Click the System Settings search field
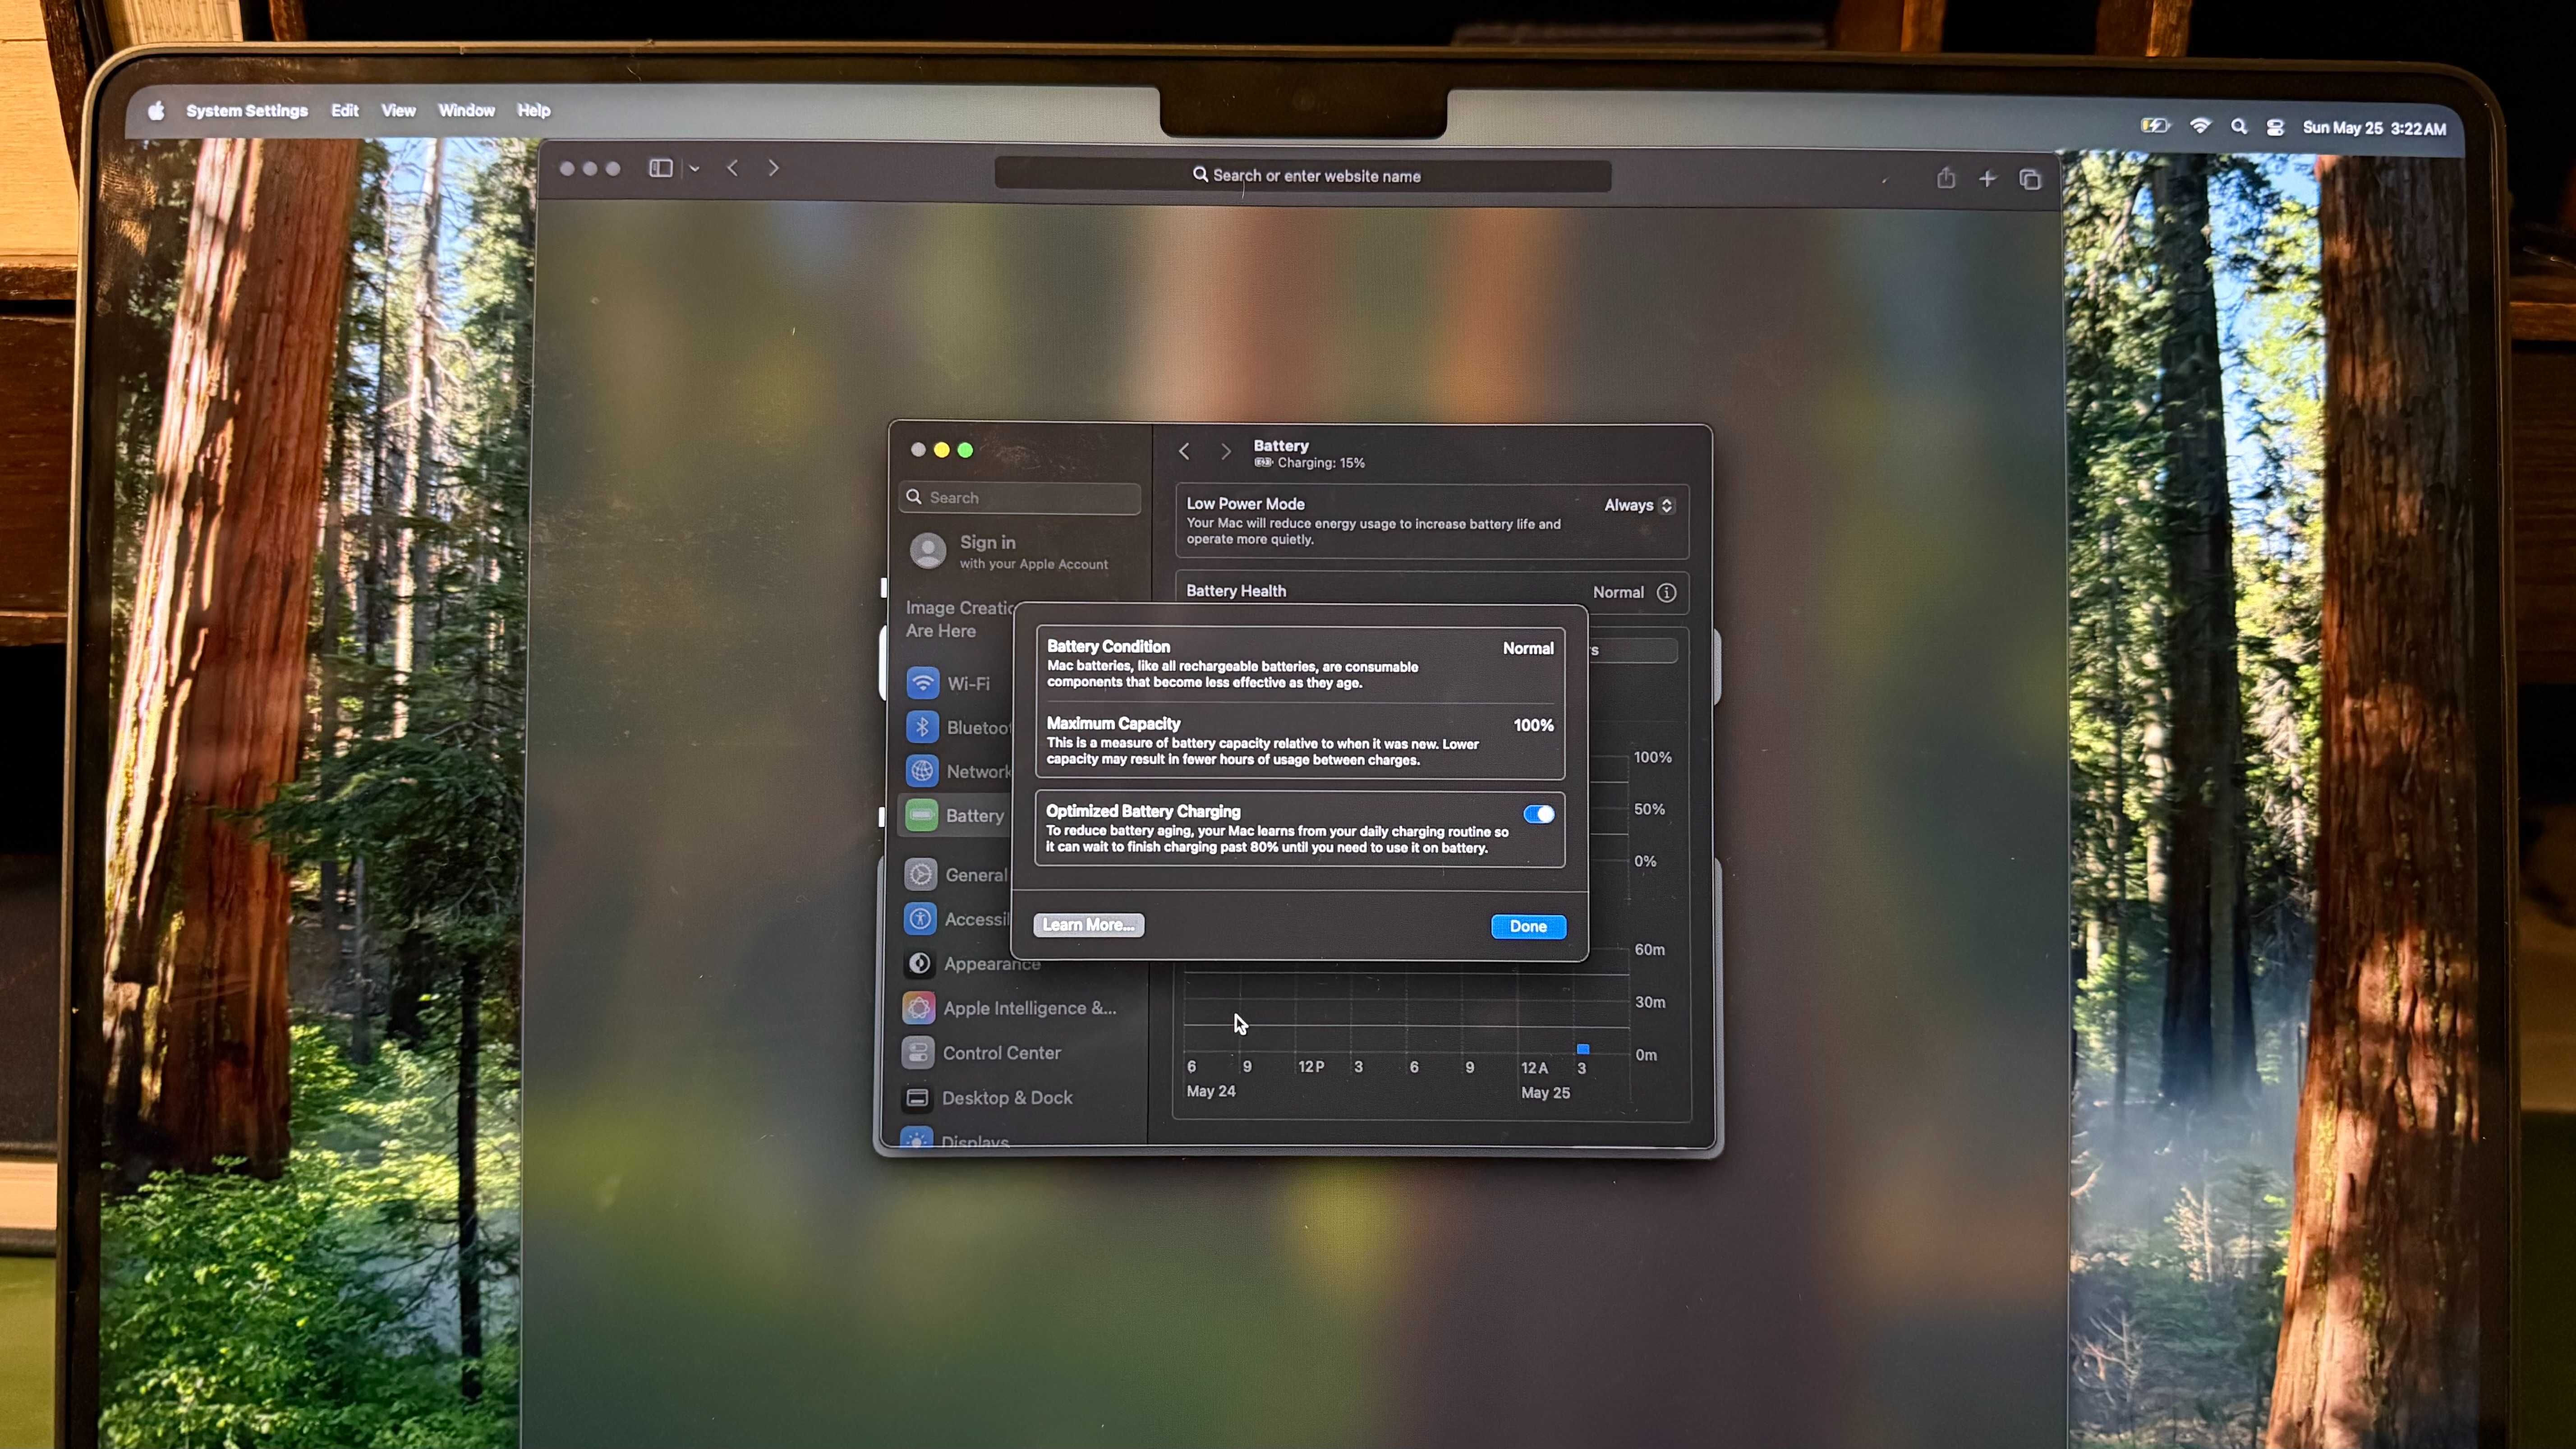 point(1020,497)
